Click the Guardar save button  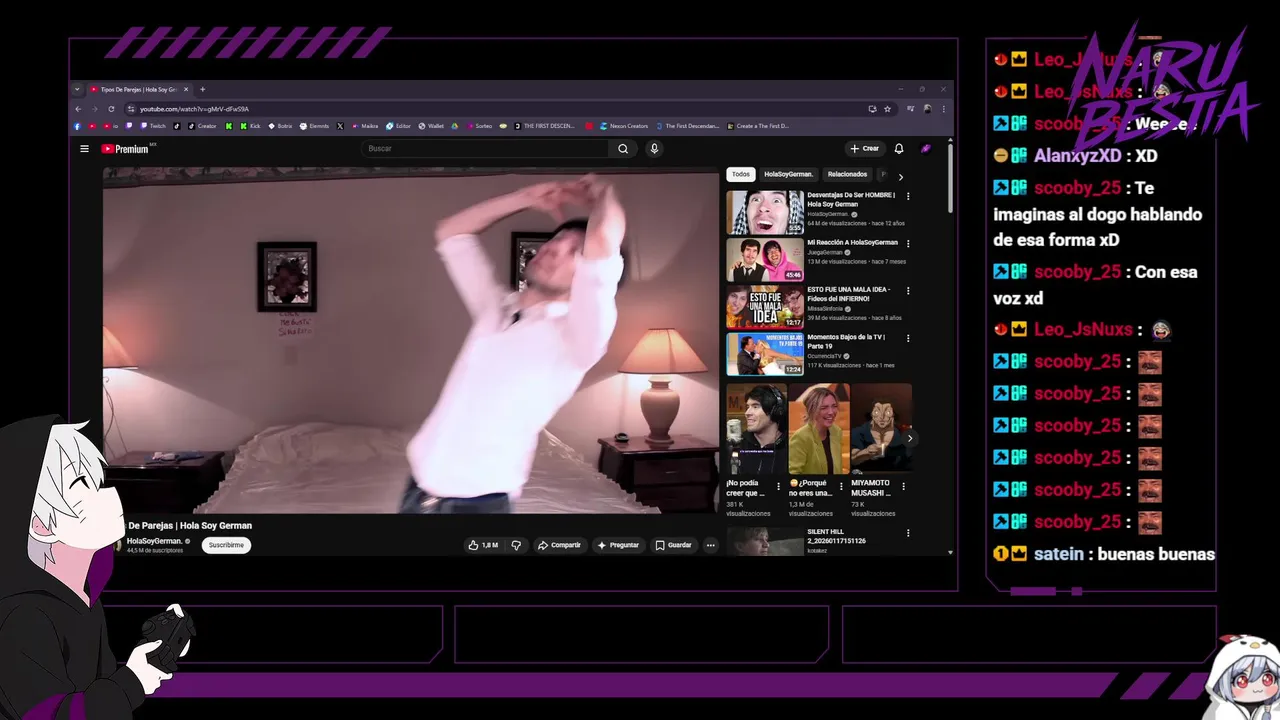pos(673,545)
